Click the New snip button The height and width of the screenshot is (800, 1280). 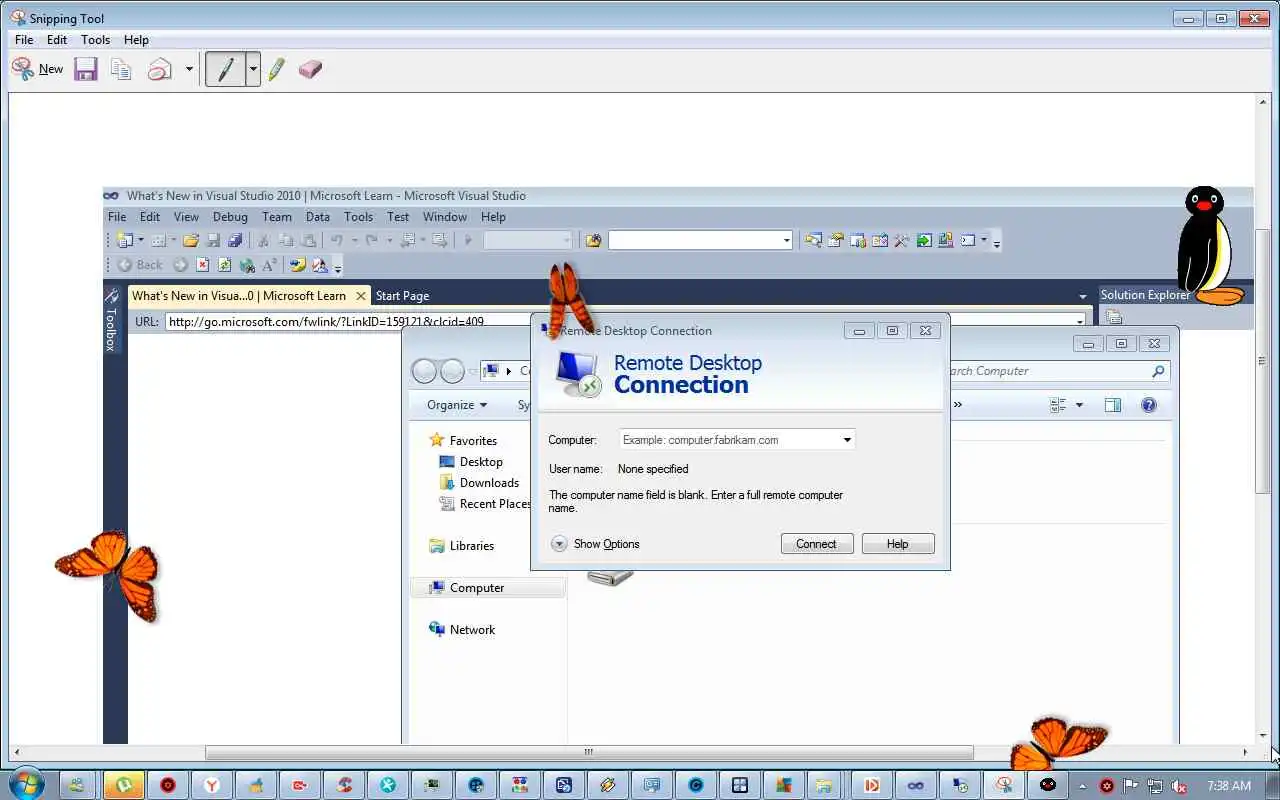[37, 69]
